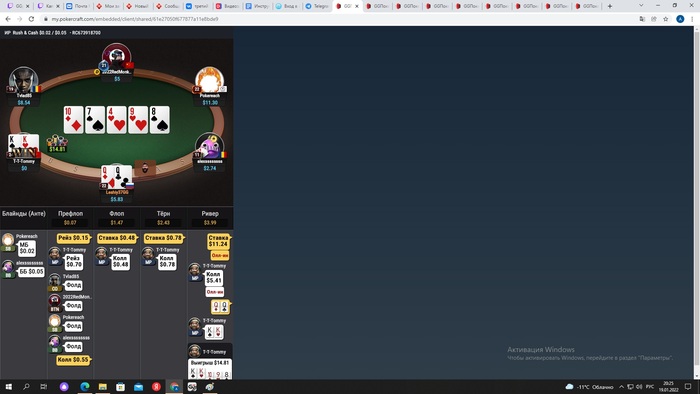The height and width of the screenshot is (394, 700).
Task: Click the Ставка $11.24 river bubble
Action: [x=218, y=241]
